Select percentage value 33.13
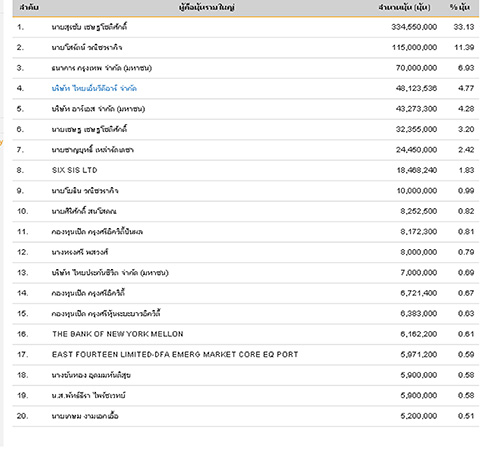The height and width of the screenshot is (456, 500). tap(464, 27)
